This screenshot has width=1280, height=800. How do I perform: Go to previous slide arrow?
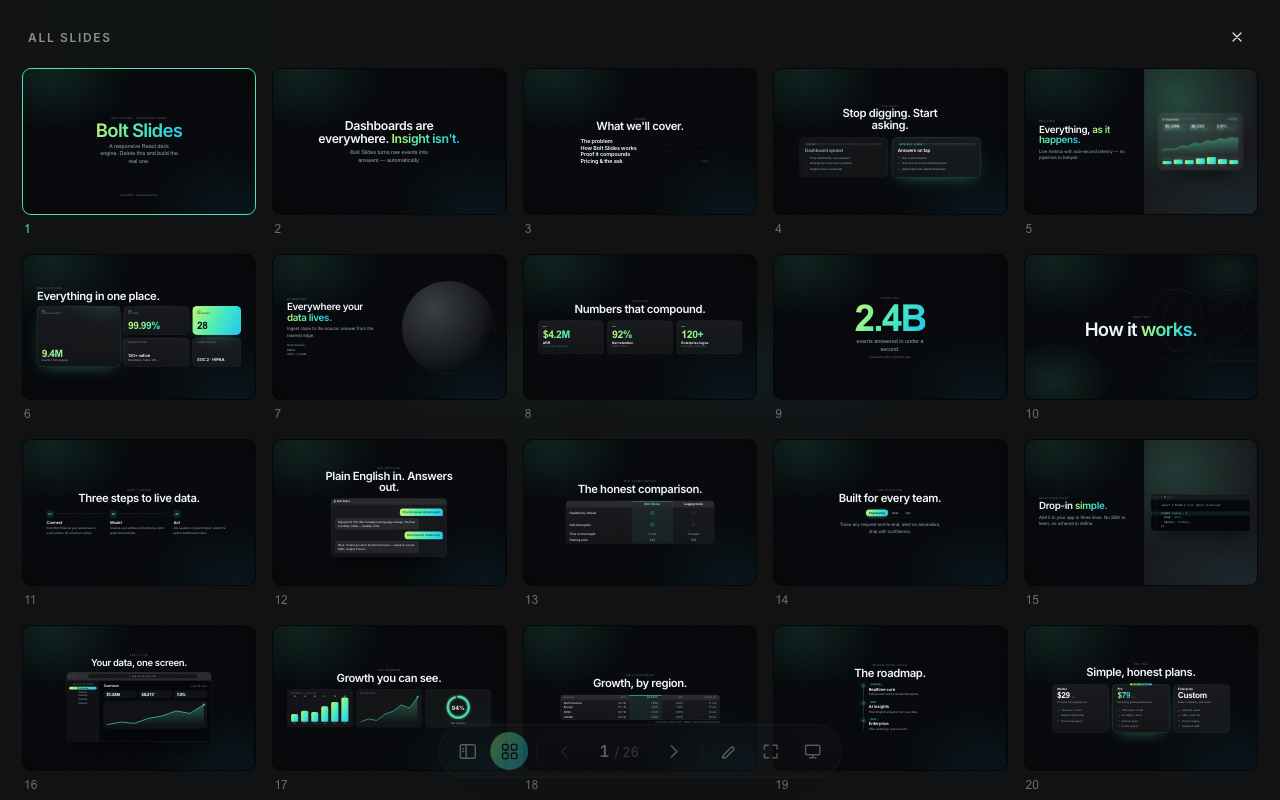[565, 751]
